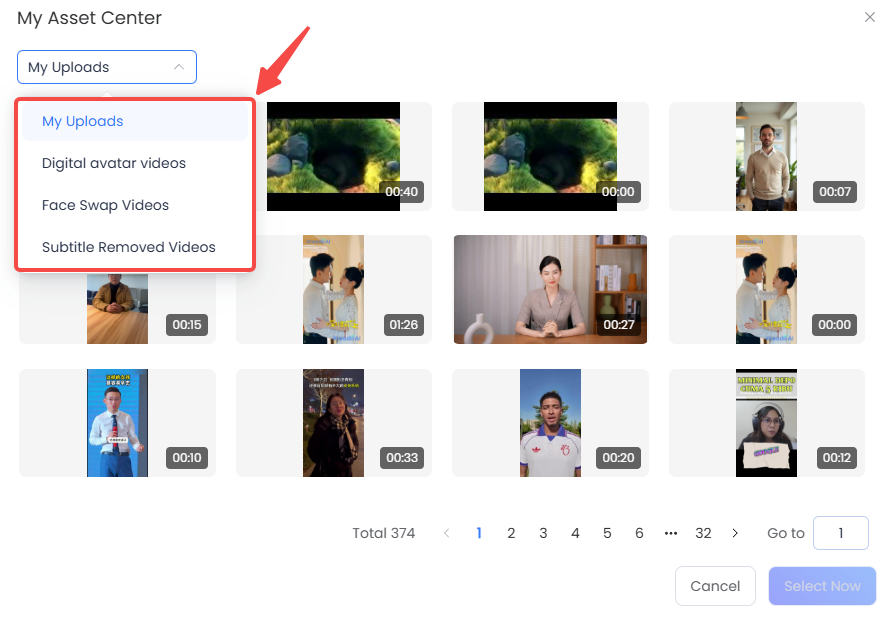The image size is (892, 622).
Task: Jump to page 6
Action: pyautogui.click(x=639, y=533)
